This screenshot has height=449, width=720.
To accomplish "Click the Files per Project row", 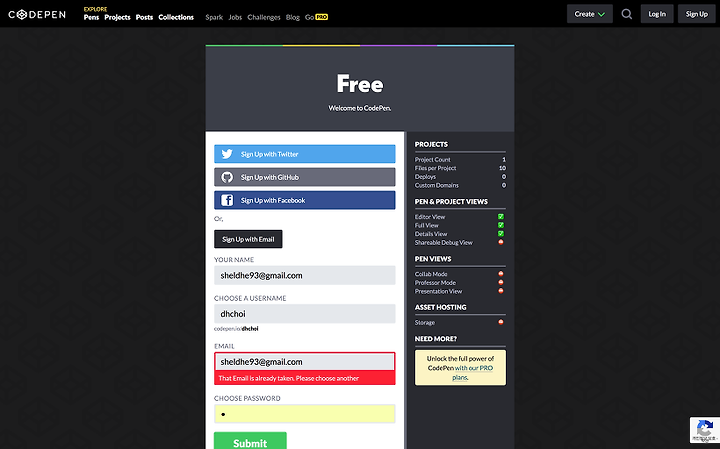I will point(460,168).
